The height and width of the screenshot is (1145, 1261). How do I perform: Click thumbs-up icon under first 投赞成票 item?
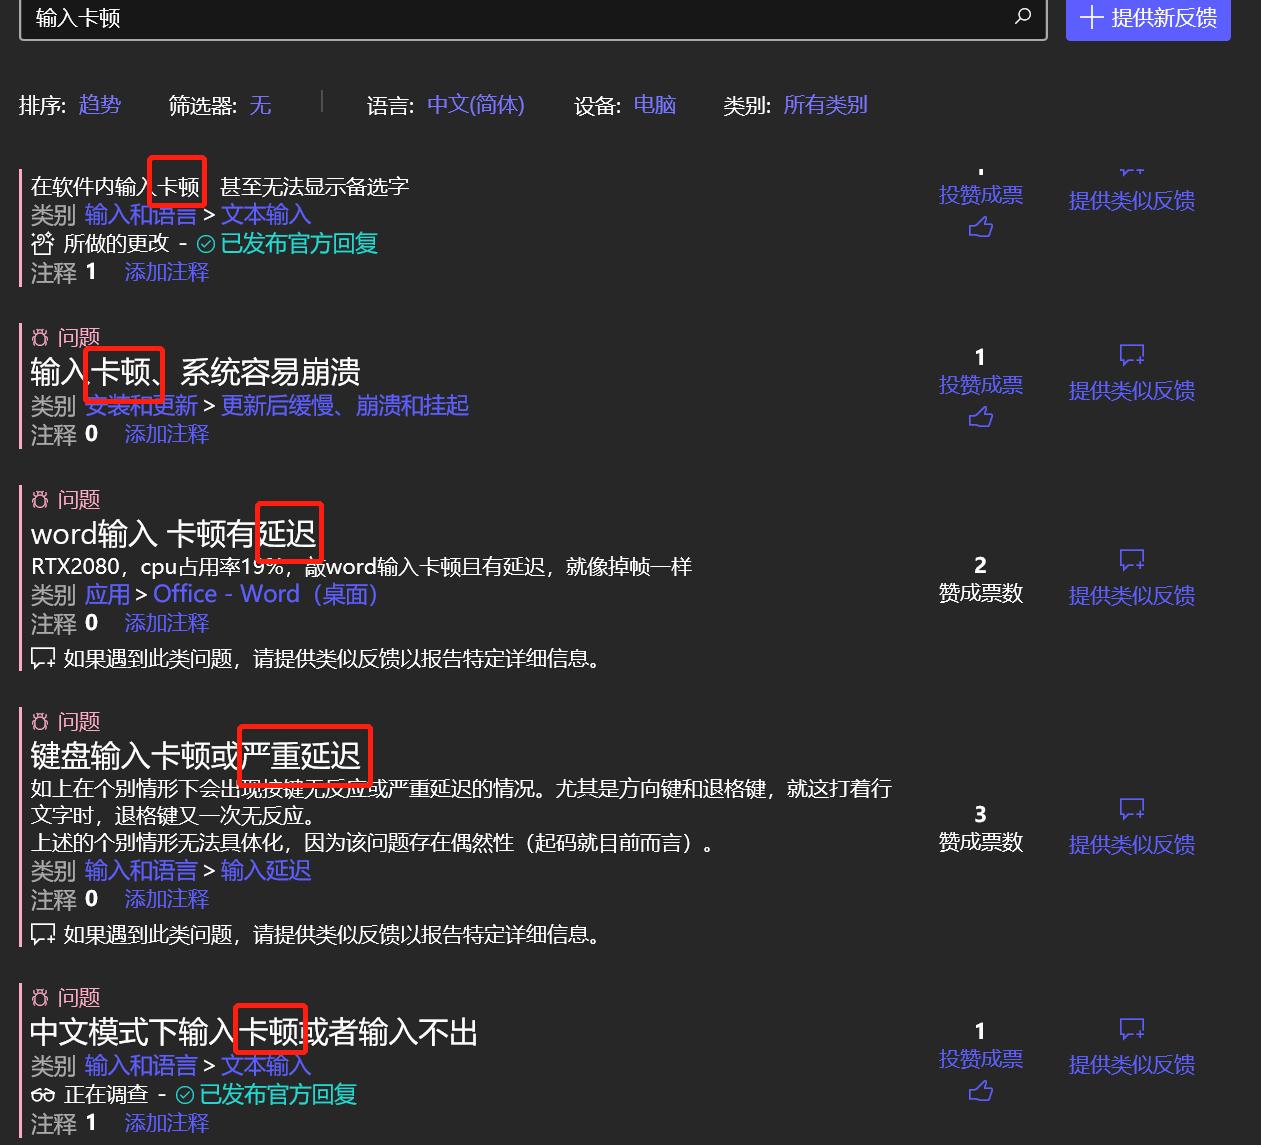click(980, 227)
